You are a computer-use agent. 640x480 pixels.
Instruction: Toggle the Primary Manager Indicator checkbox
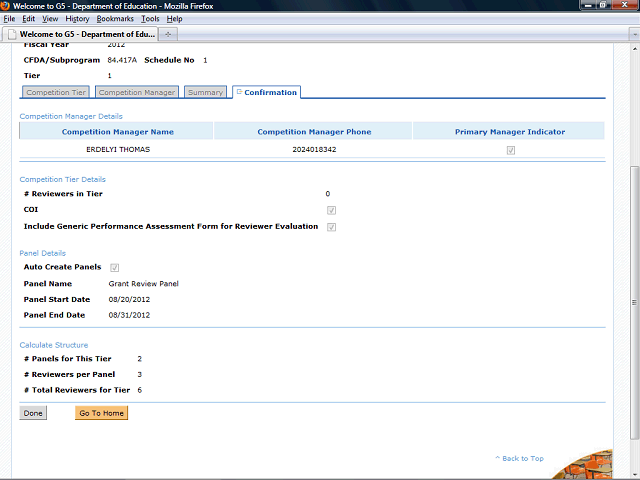[511, 150]
